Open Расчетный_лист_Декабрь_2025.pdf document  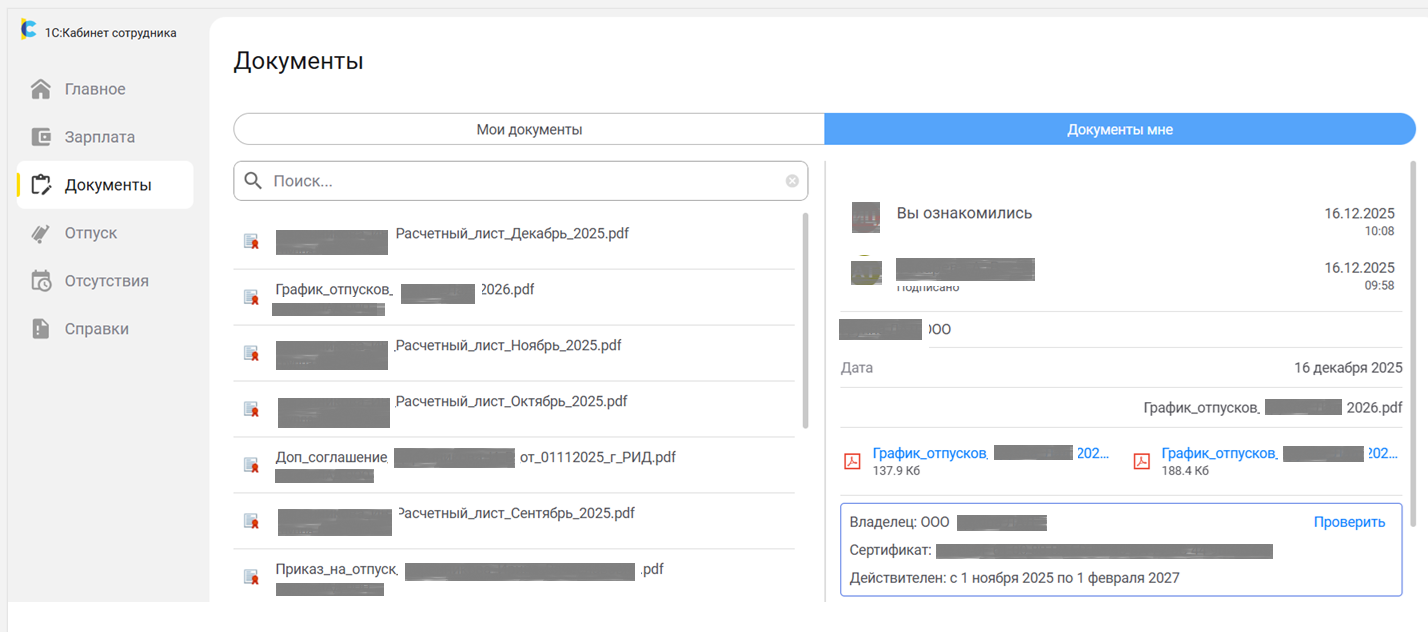pos(512,234)
